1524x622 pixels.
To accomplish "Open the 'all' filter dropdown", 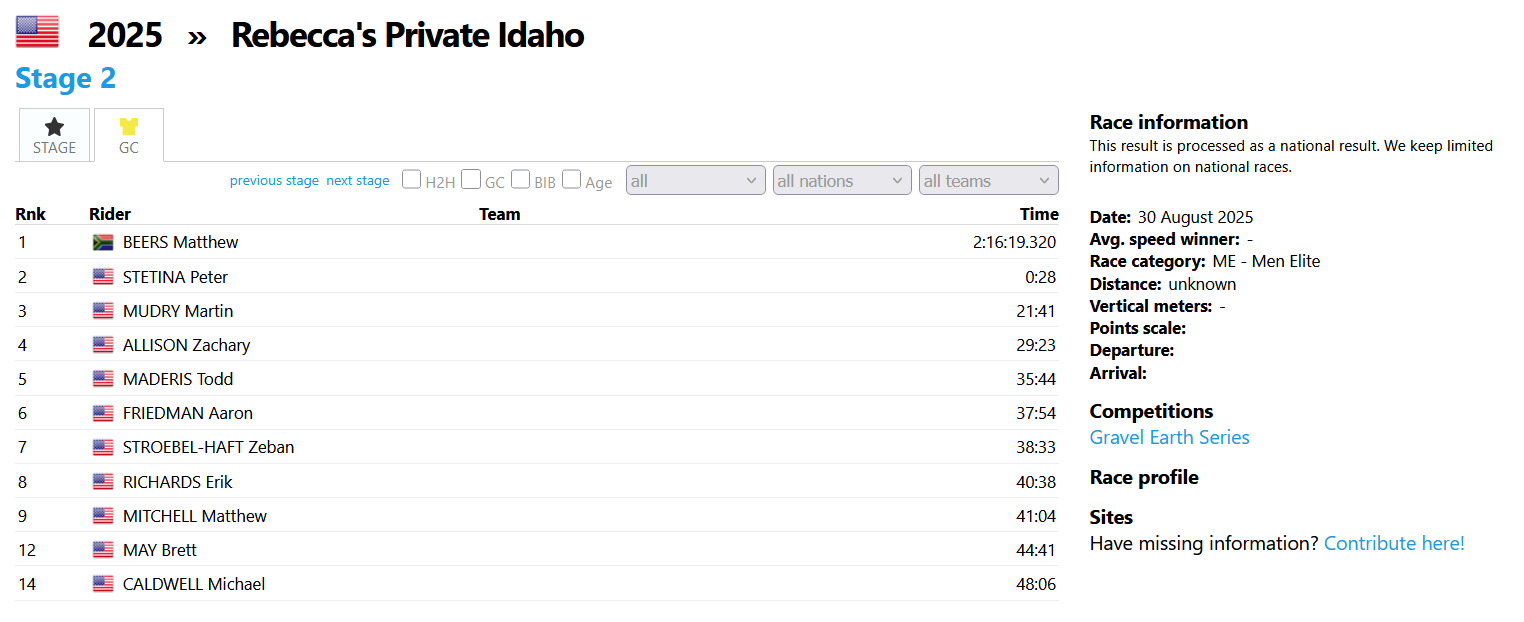I will [x=695, y=181].
